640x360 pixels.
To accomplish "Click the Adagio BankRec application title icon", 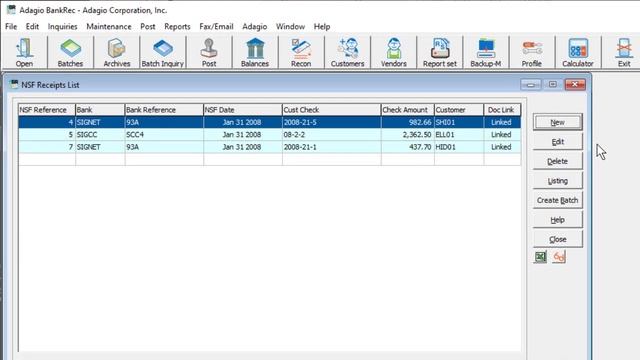I will [x=11, y=10].
